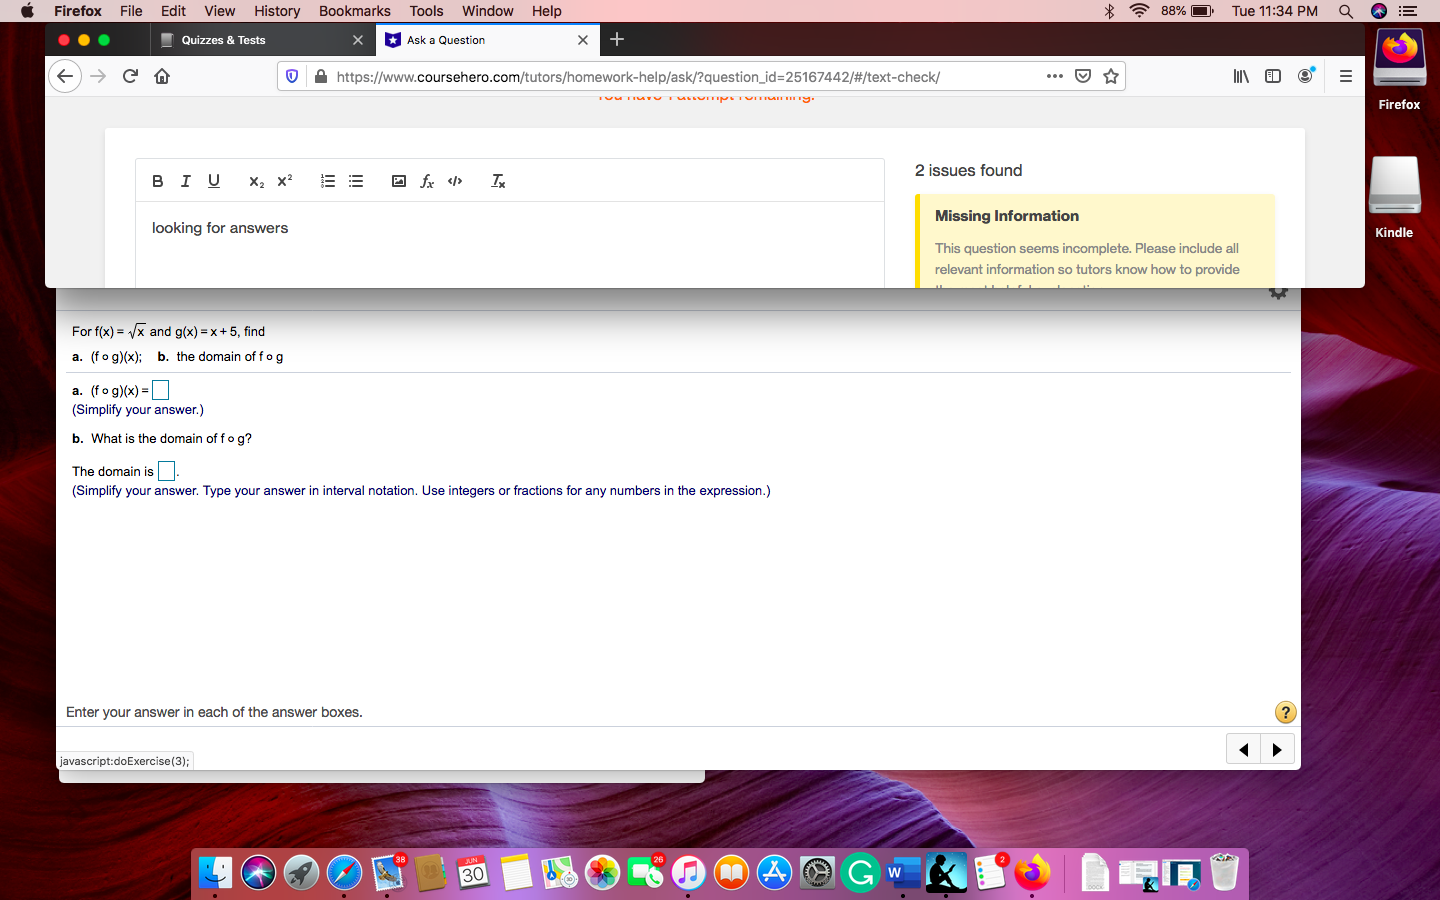Open Calendar from the Dock
This screenshot has height=900, width=1440.
(473, 873)
